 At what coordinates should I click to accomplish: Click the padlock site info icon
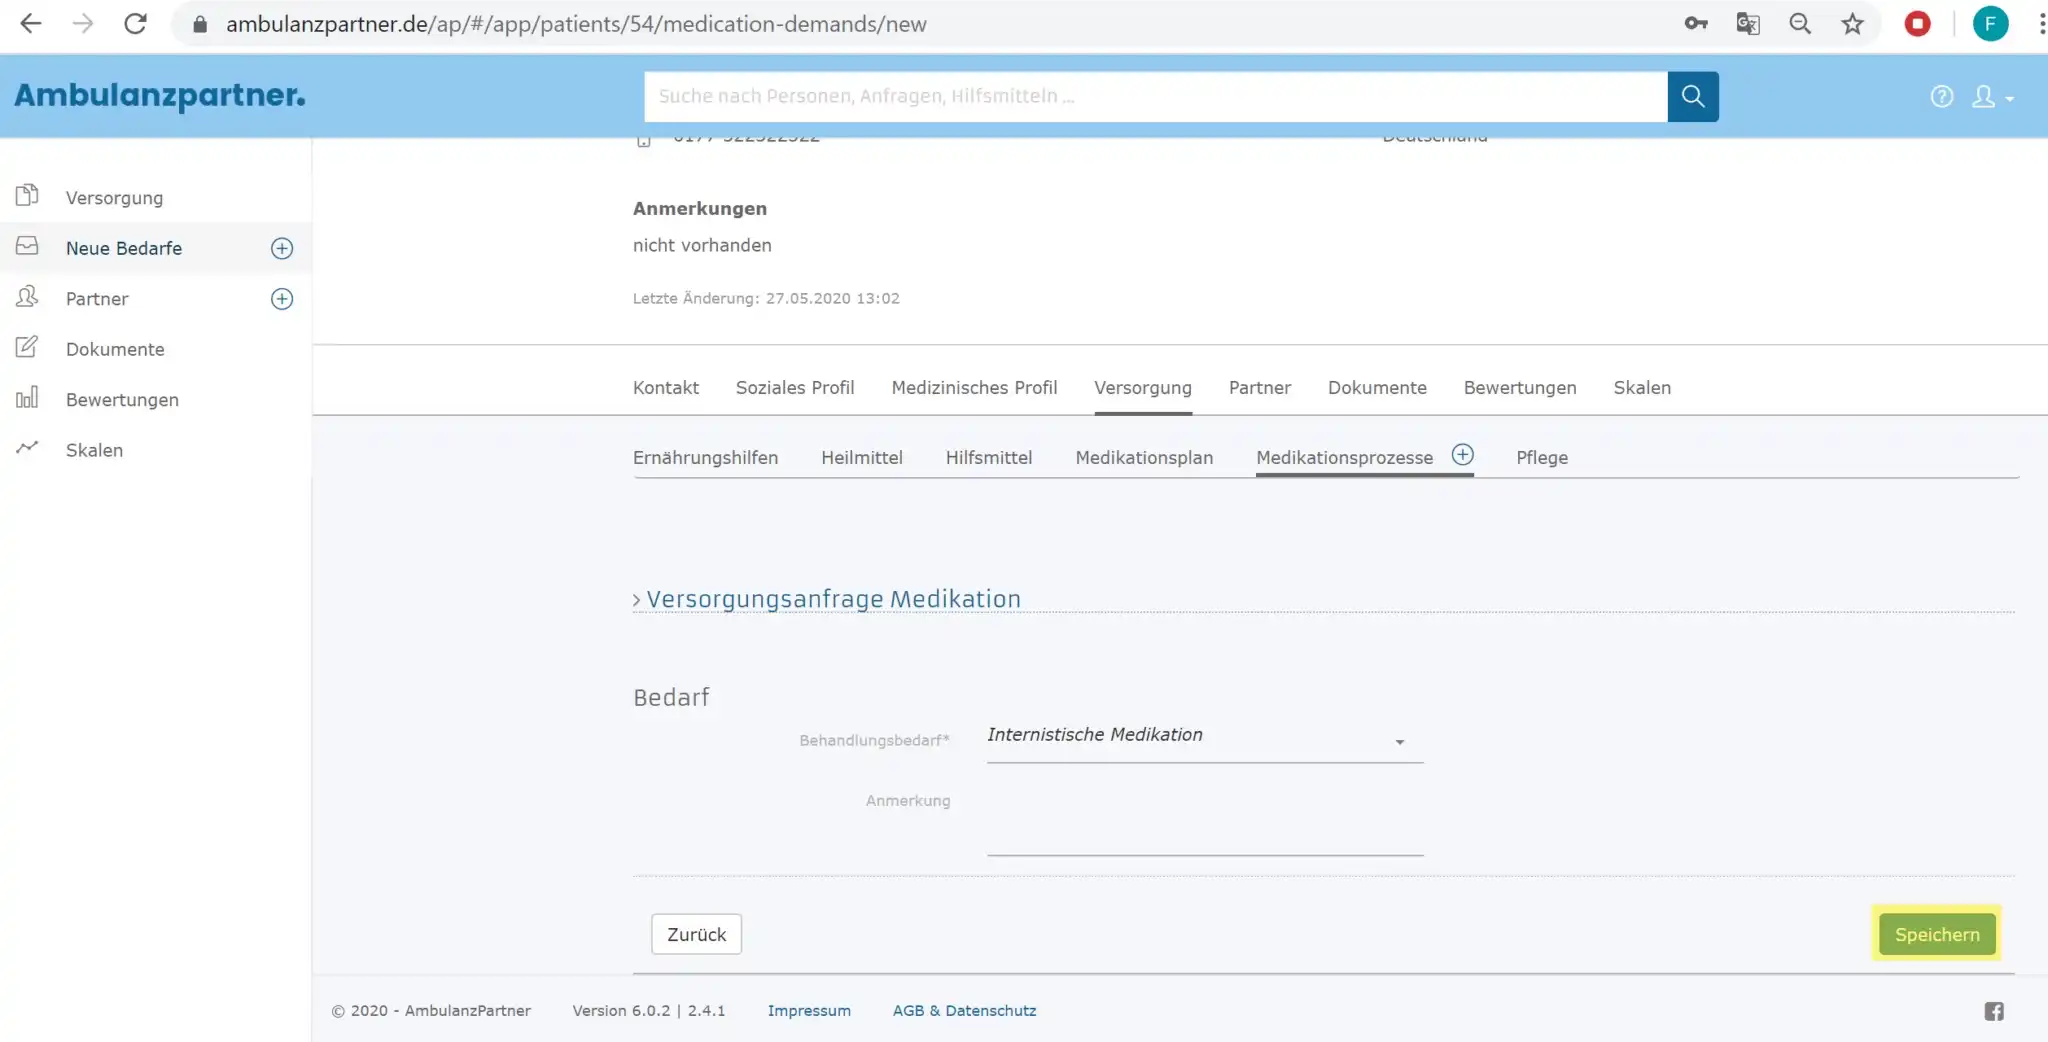point(200,24)
